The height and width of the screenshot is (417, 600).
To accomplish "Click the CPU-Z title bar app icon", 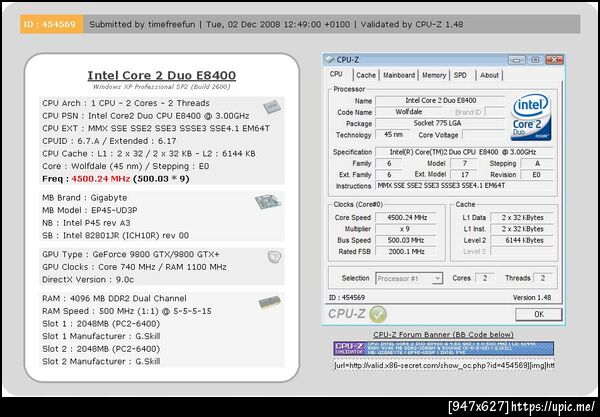I will (329, 59).
